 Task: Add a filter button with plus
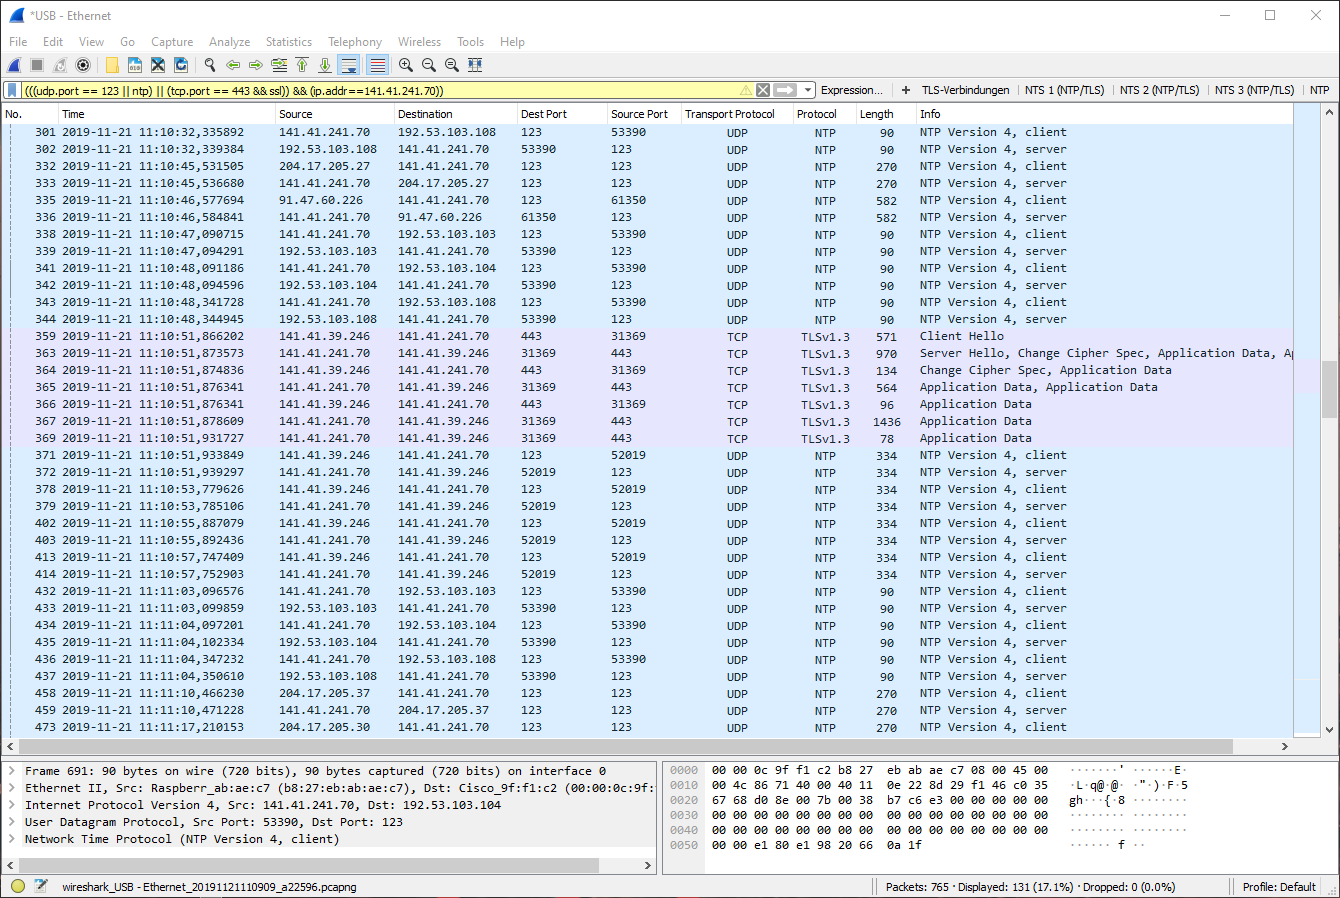point(906,90)
